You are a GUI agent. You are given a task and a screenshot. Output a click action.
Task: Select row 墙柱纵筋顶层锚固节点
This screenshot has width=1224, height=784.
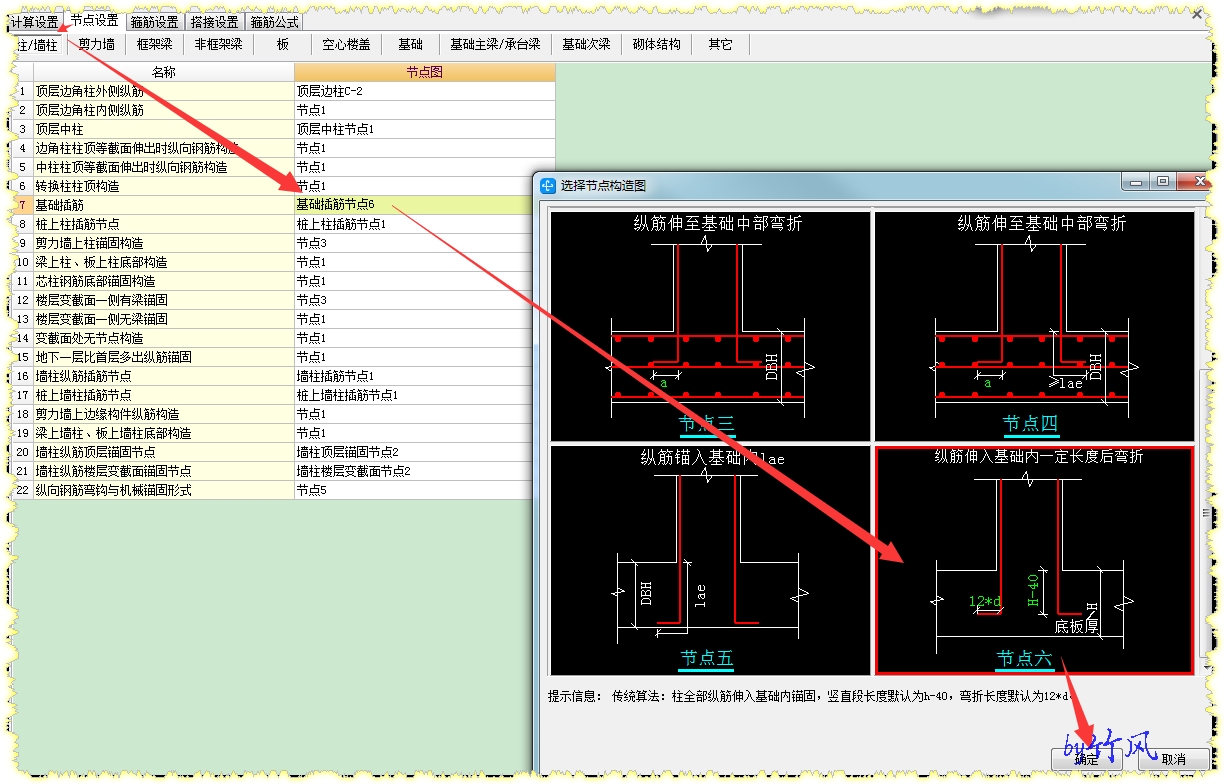point(164,452)
